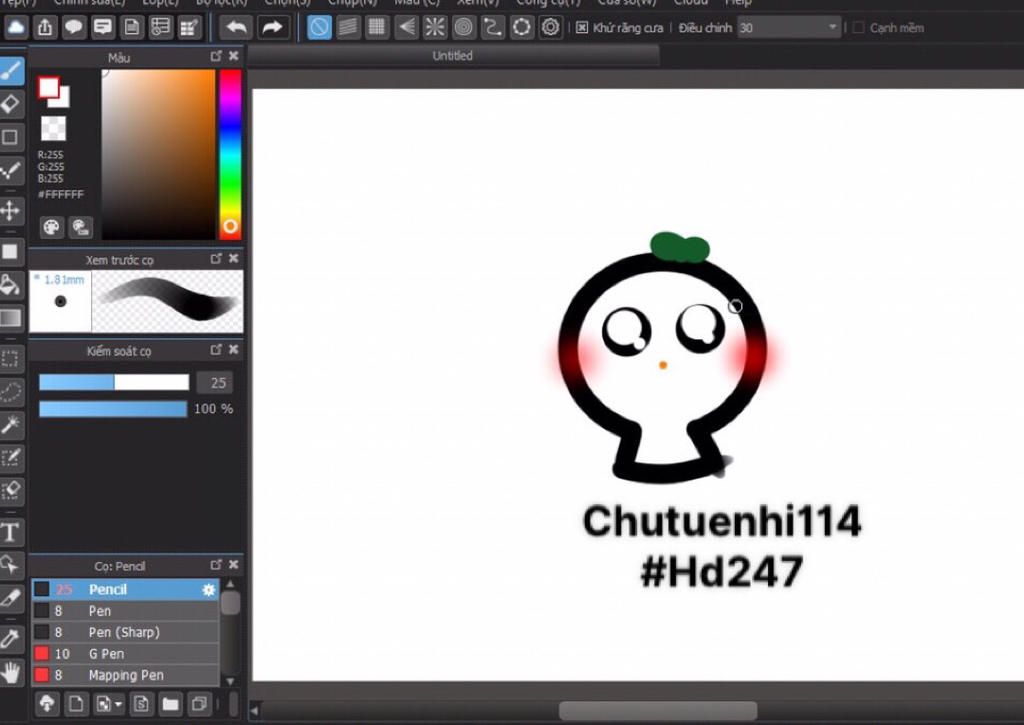This screenshot has height=725, width=1024.
Task: Choose the Move tool
Action: point(10,210)
